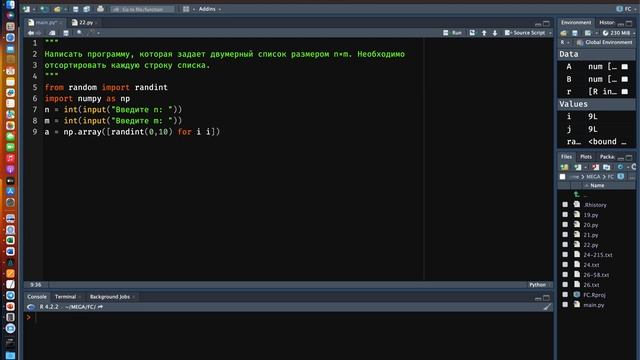The height and width of the screenshot is (360, 640).
Task: Click the Save workspace icon in Environment
Action: coord(575,33)
